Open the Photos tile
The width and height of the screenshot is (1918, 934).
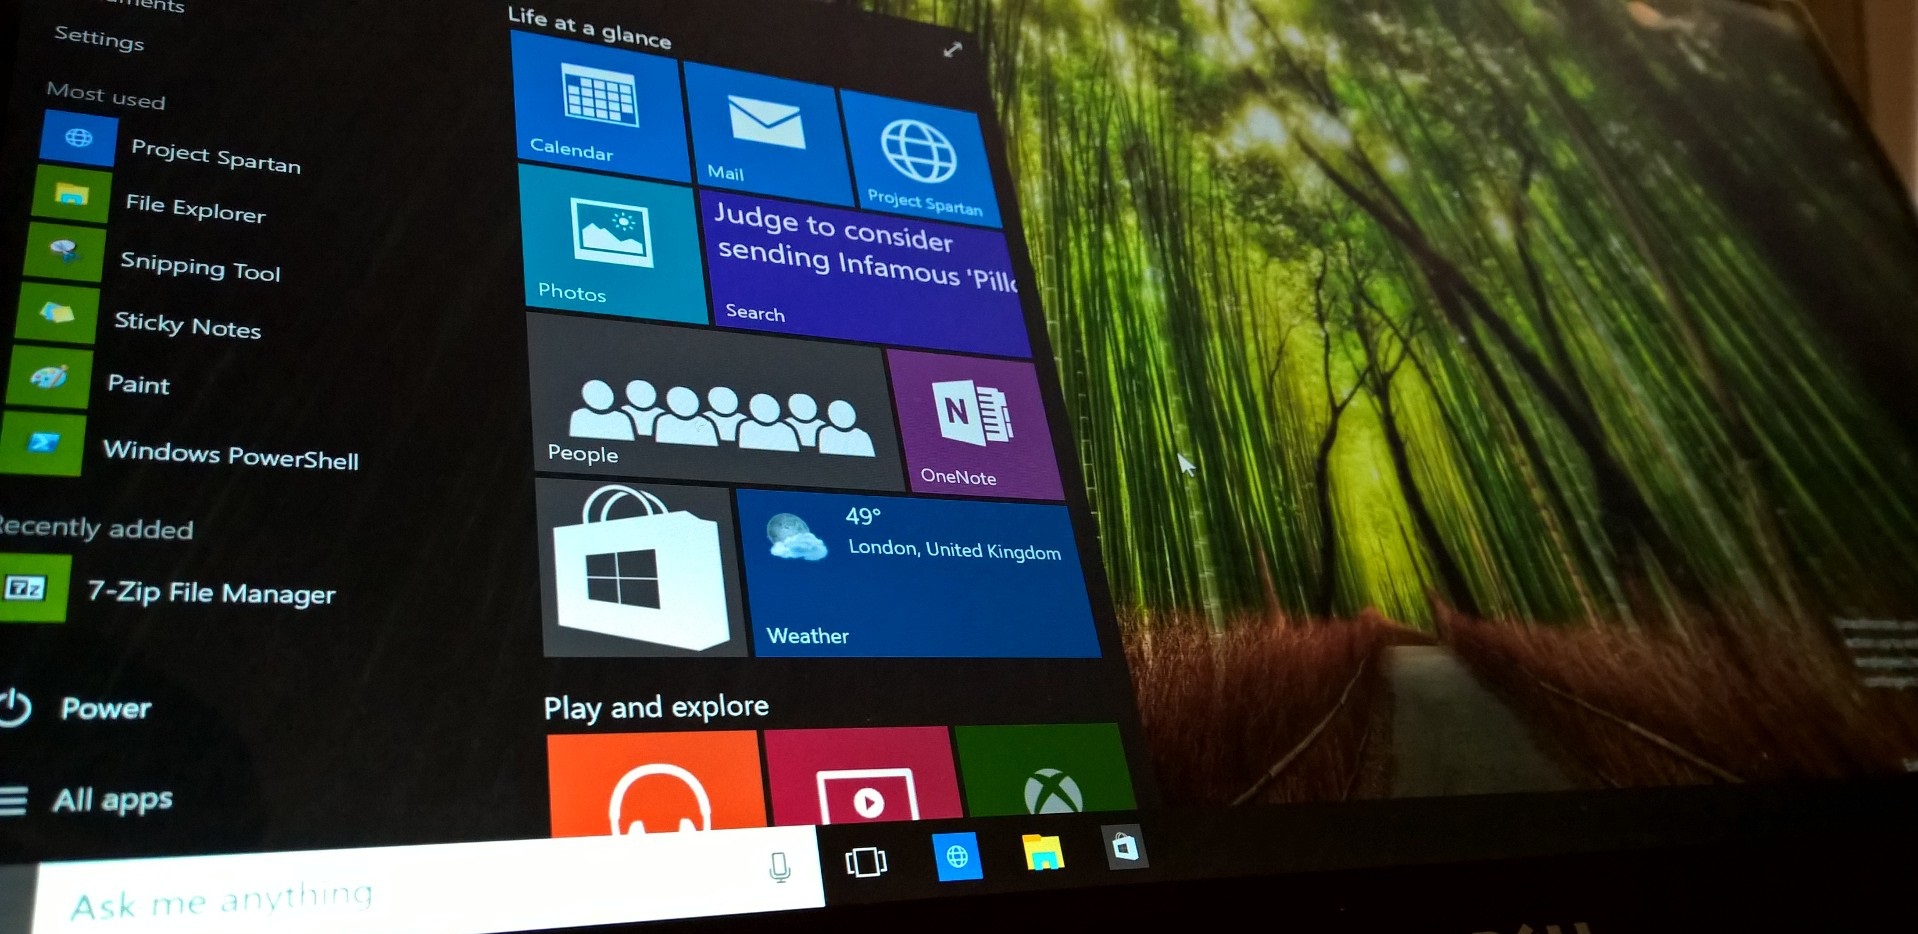[x=613, y=245]
